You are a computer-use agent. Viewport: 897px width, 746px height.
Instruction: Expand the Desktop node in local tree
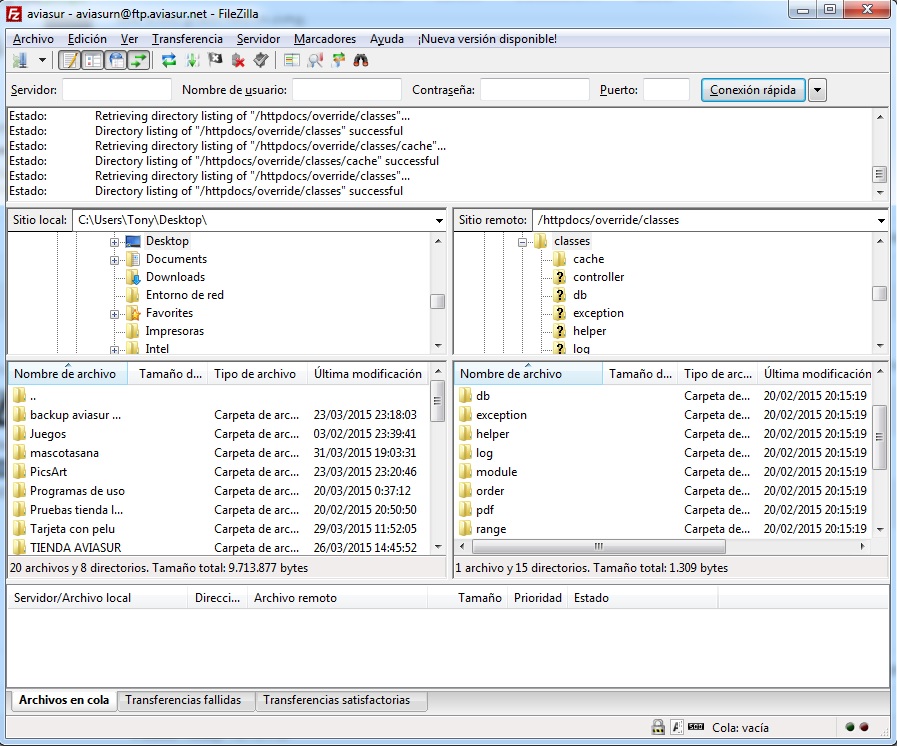click(114, 242)
